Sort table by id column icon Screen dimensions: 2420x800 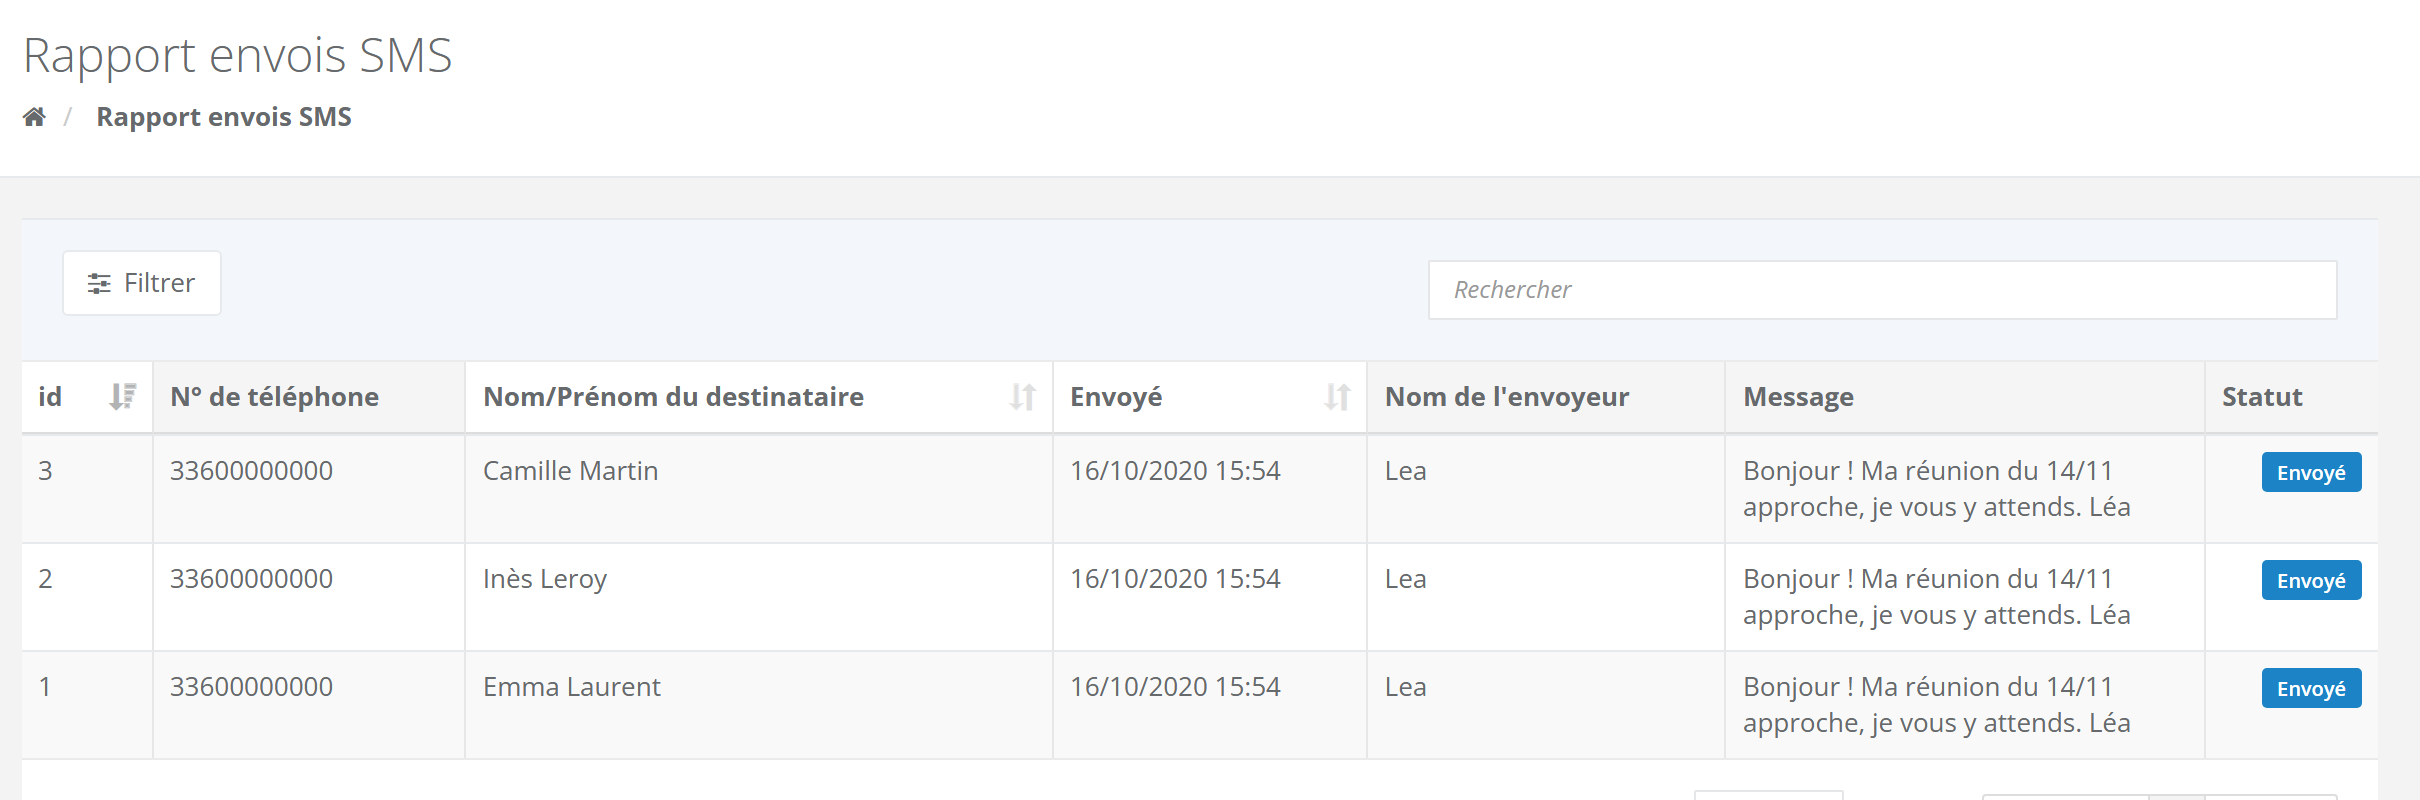(122, 397)
